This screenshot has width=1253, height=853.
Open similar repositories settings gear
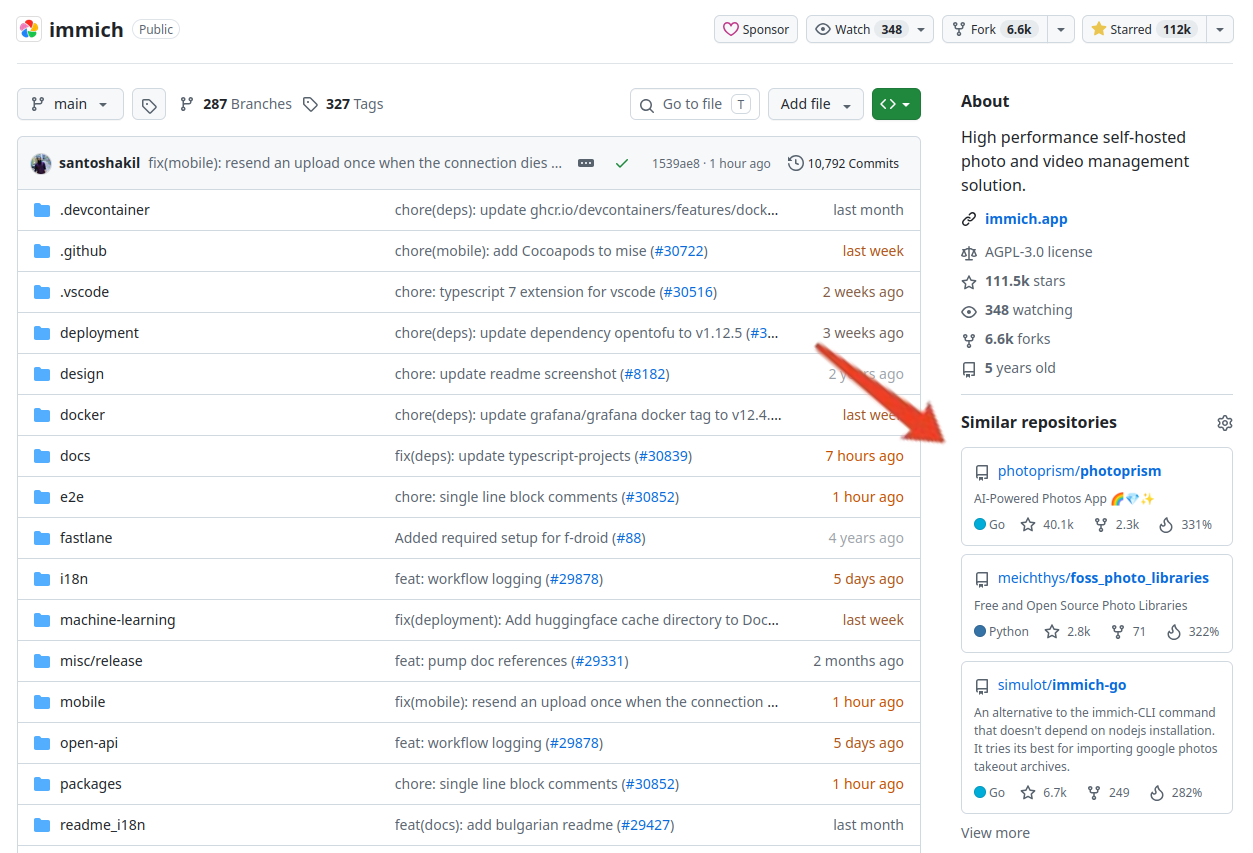[1225, 423]
